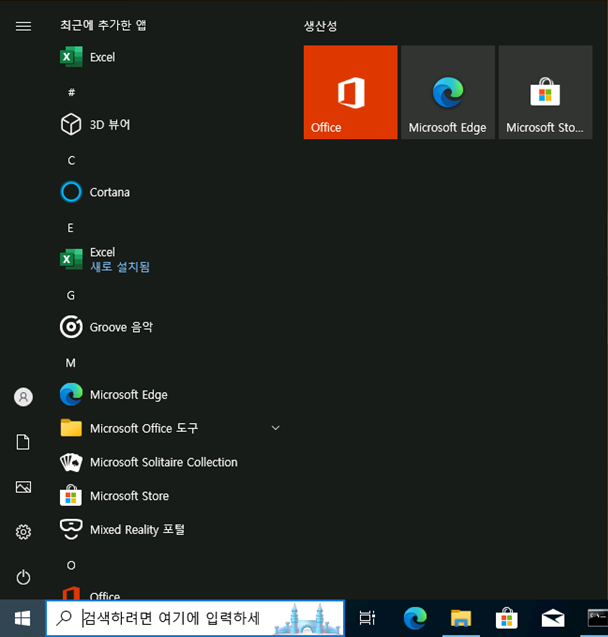
Task: Click the Windows Start button
Action: pyautogui.click(x=22, y=618)
